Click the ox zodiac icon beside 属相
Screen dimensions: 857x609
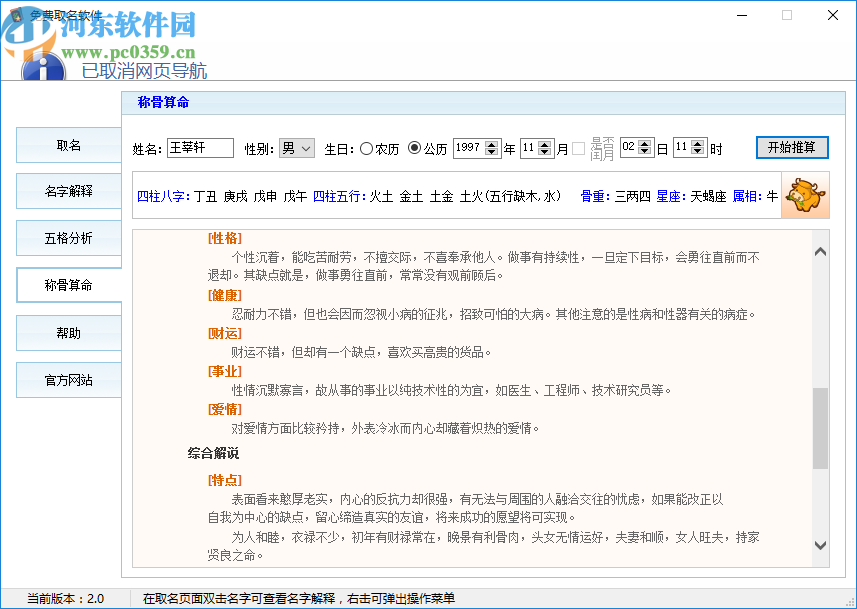tap(805, 197)
